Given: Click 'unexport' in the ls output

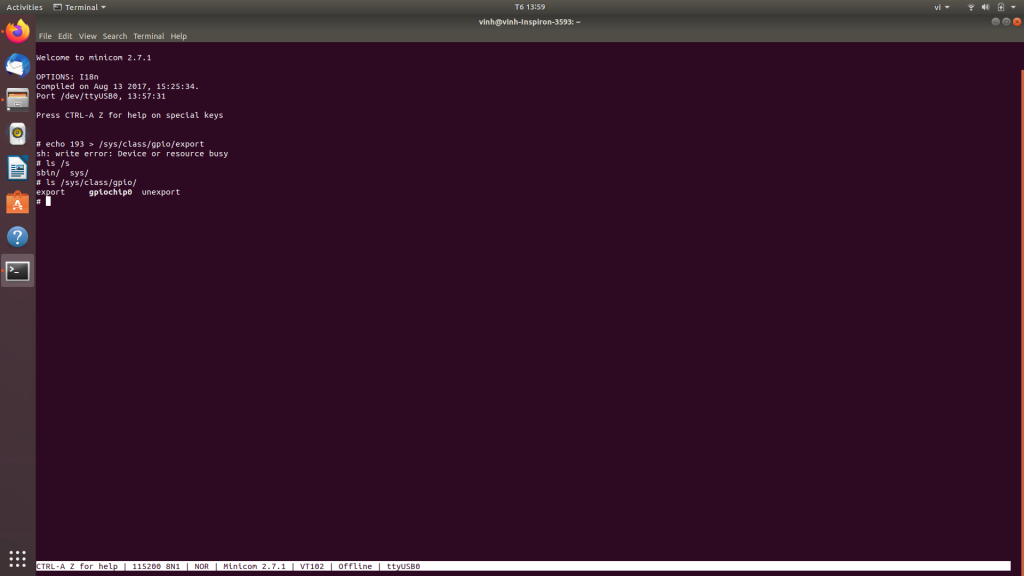Looking at the screenshot, I should 161,192.
